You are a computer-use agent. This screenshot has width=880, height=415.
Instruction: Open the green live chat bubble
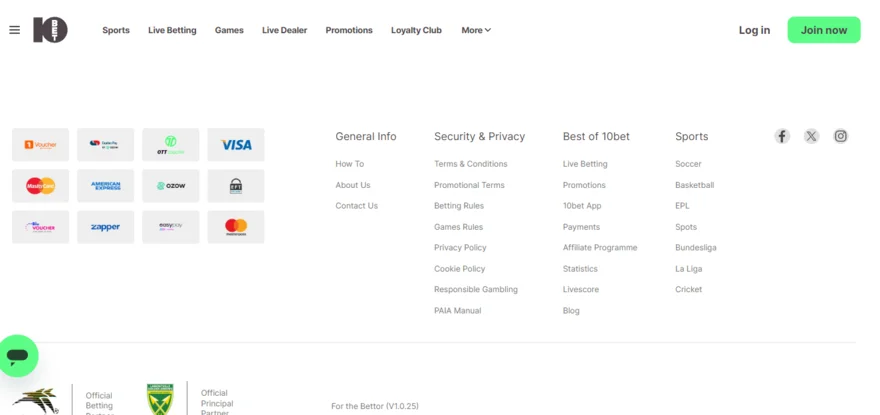pyautogui.click(x=18, y=355)
